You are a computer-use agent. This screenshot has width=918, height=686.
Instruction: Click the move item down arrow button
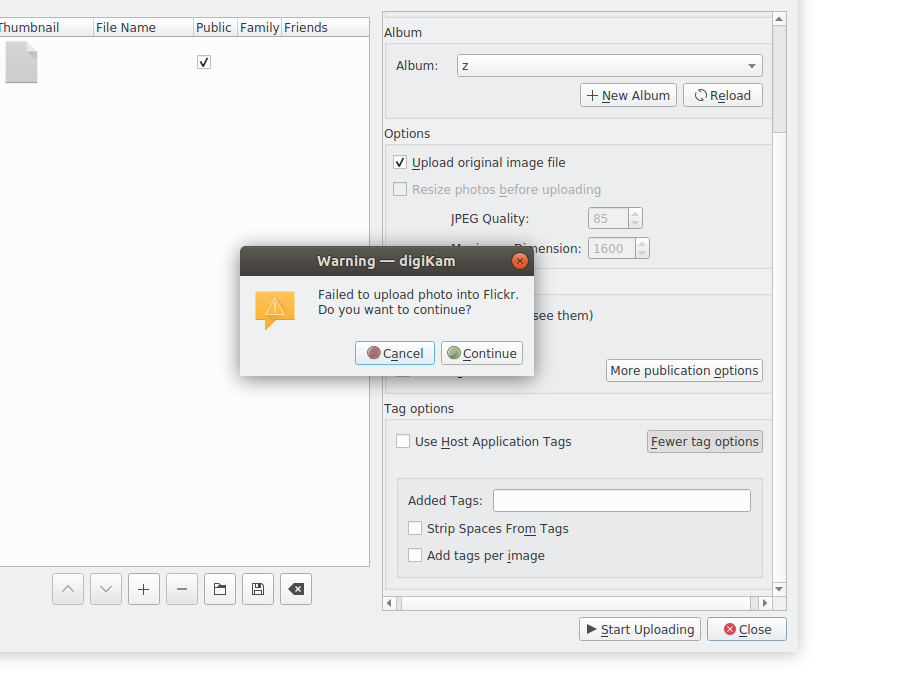click(x=106, y=590)
